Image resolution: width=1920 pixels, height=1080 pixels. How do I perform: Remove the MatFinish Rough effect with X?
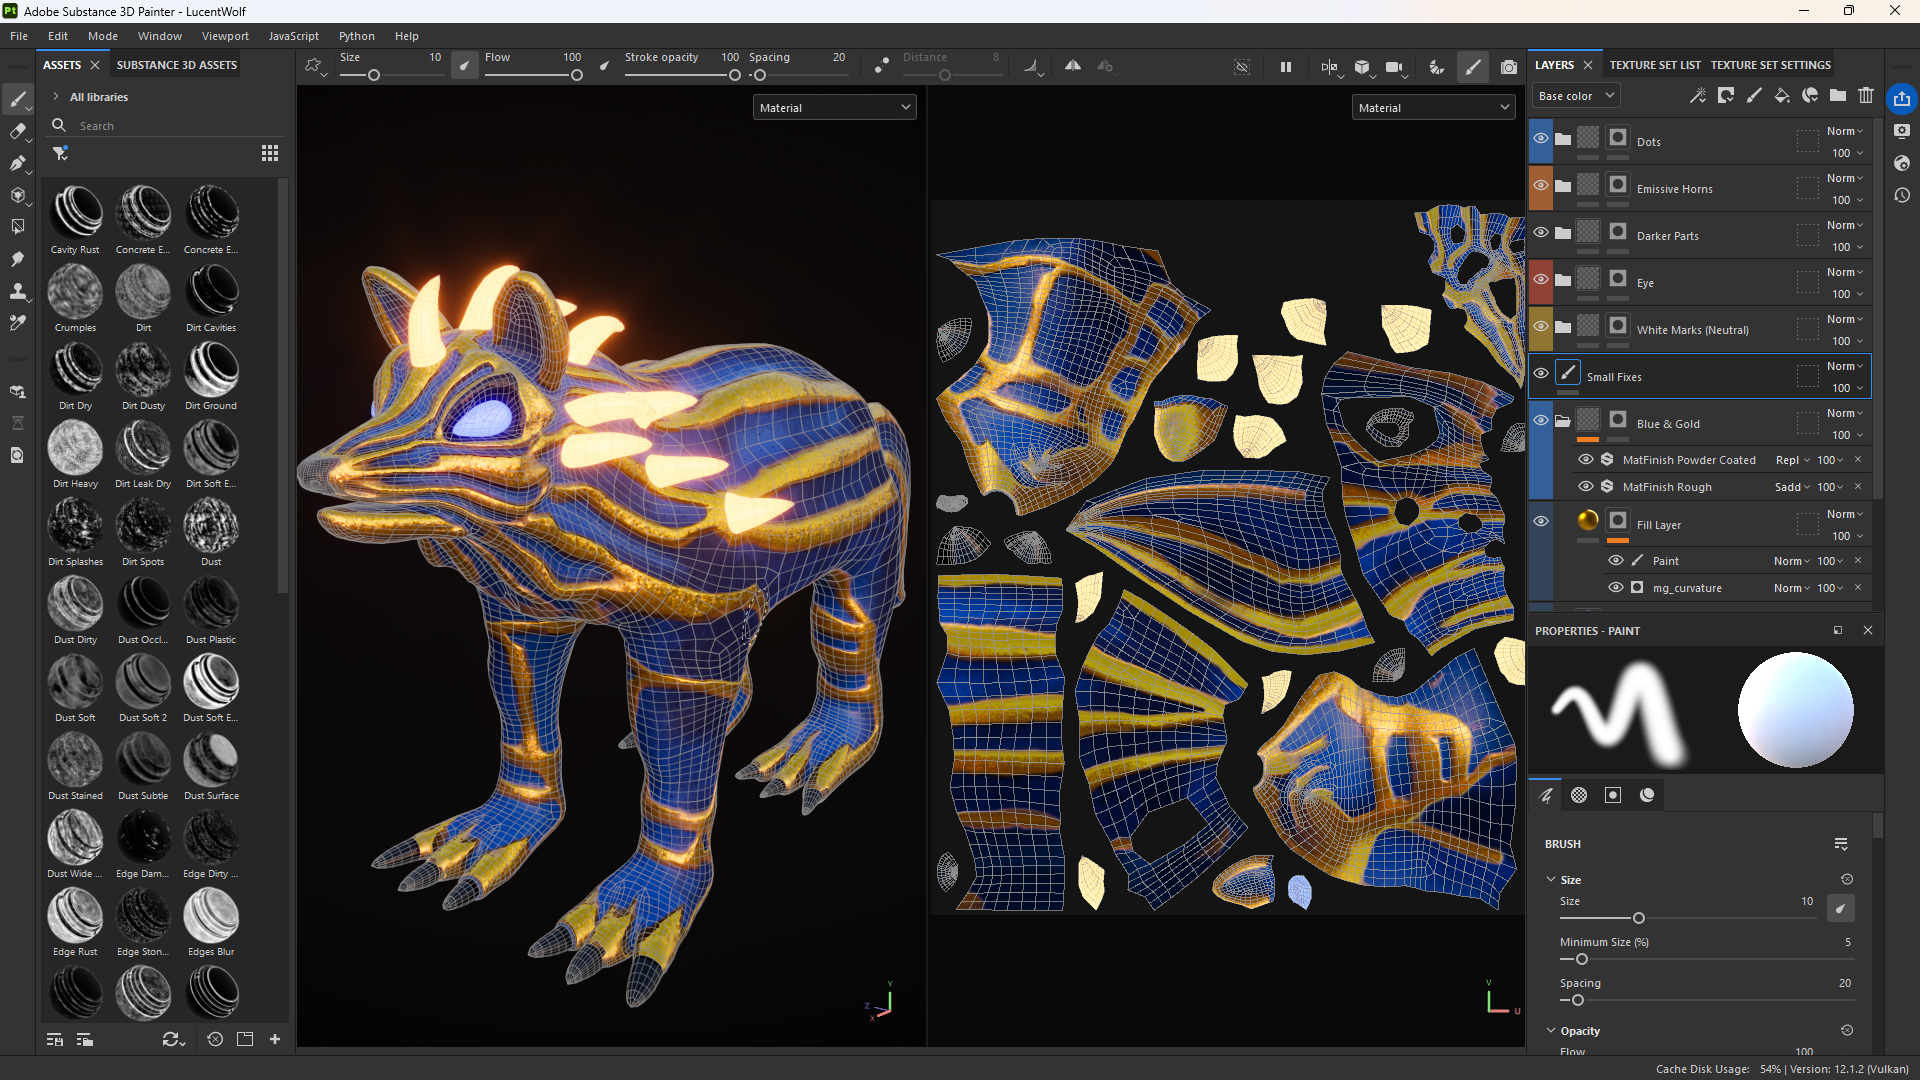click(1858, 487)
